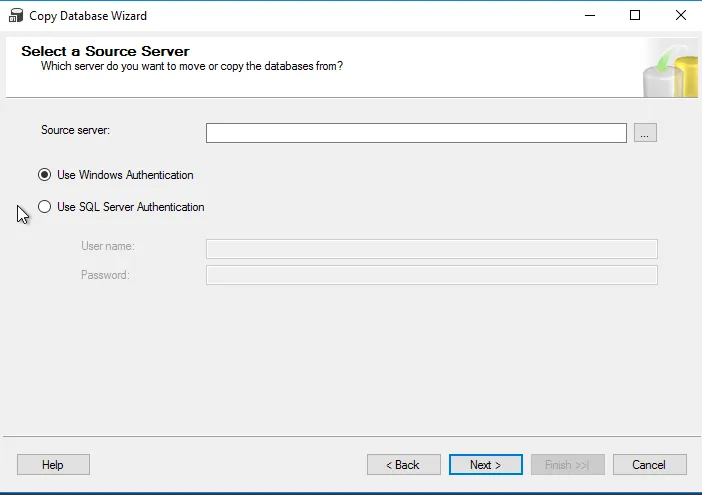Open Help for the wizard
Image resolution: width=702 pixels, height=495 pixels.
click(53, 465)
